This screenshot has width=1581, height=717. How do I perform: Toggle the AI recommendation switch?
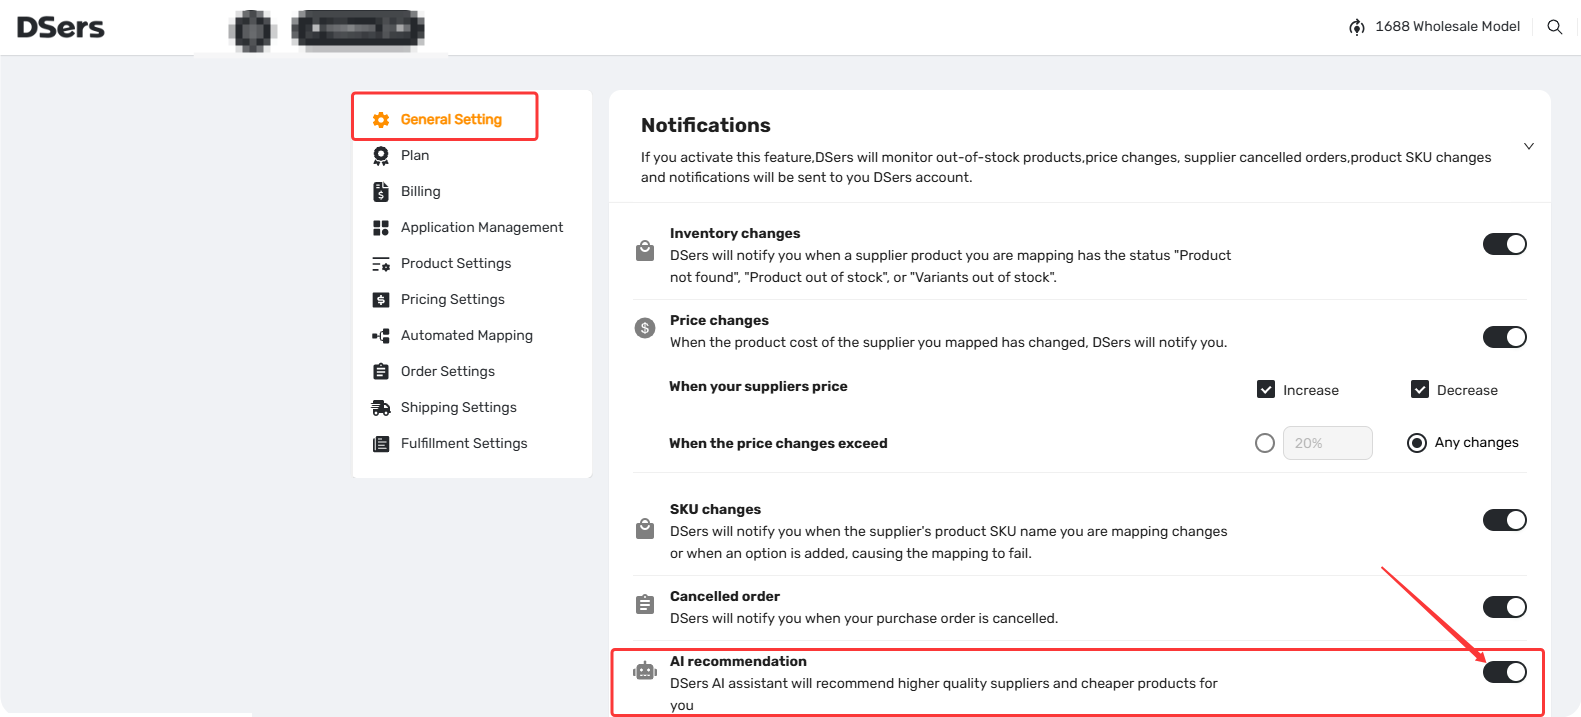pos(1505,672)
